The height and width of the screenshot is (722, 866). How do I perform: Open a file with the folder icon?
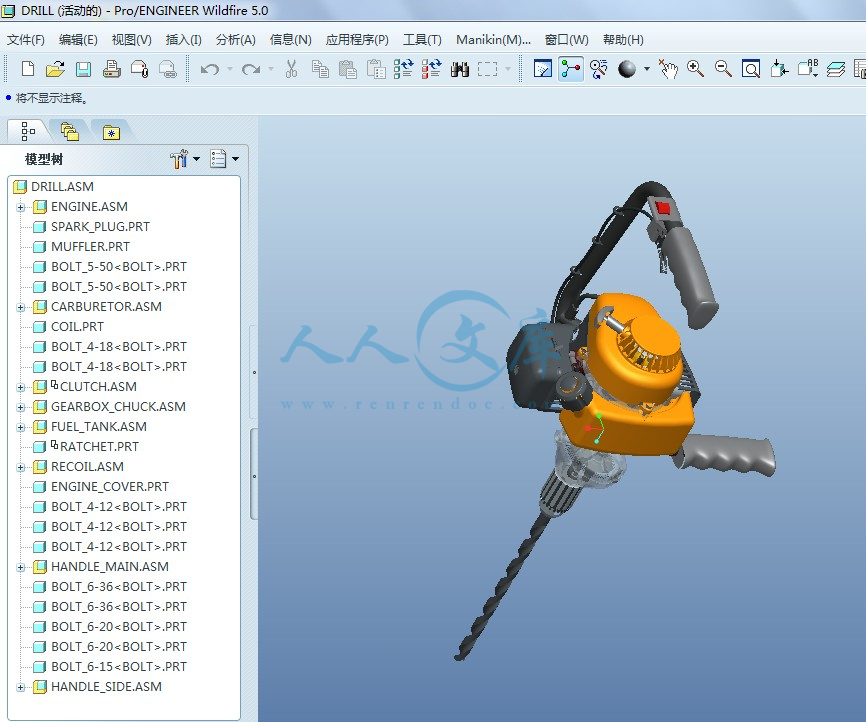(55, 69)
